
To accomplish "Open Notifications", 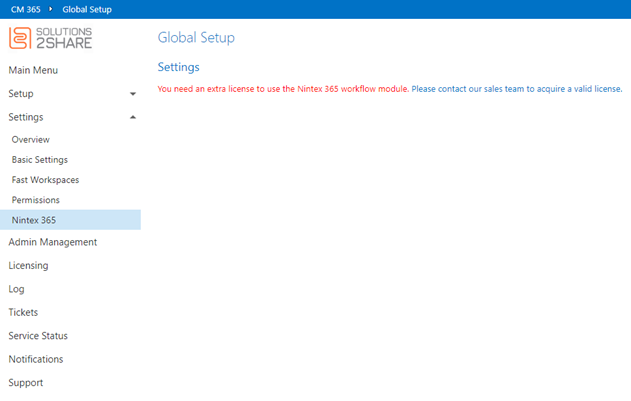I will tap(36, 359).
